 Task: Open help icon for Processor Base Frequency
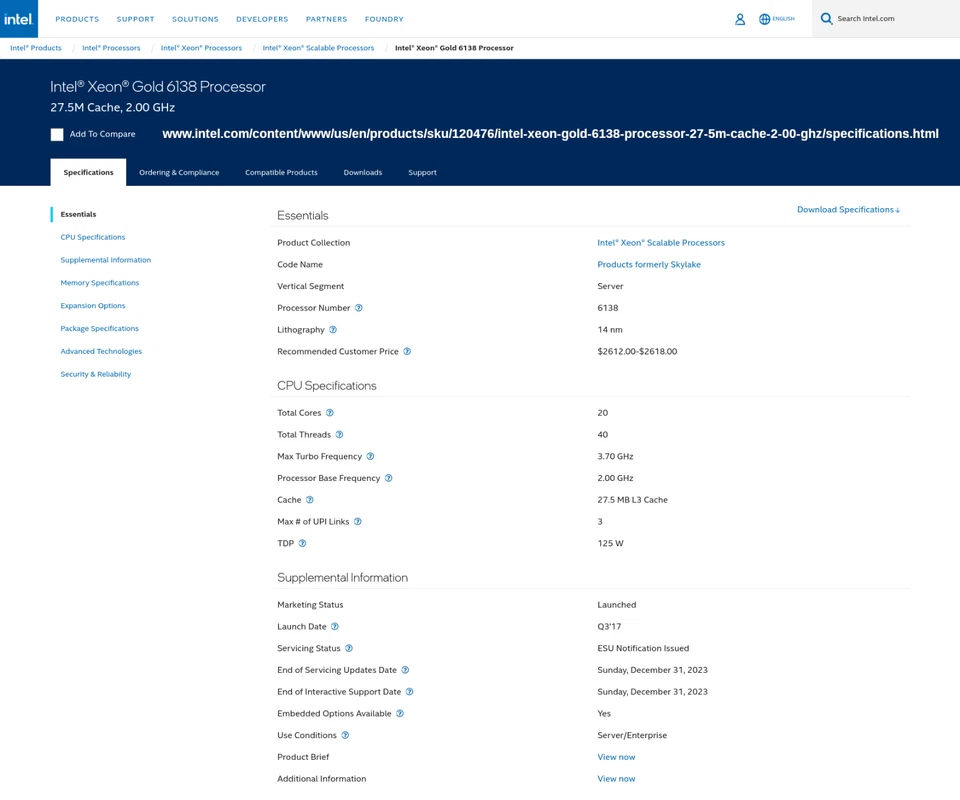[389, 478]
